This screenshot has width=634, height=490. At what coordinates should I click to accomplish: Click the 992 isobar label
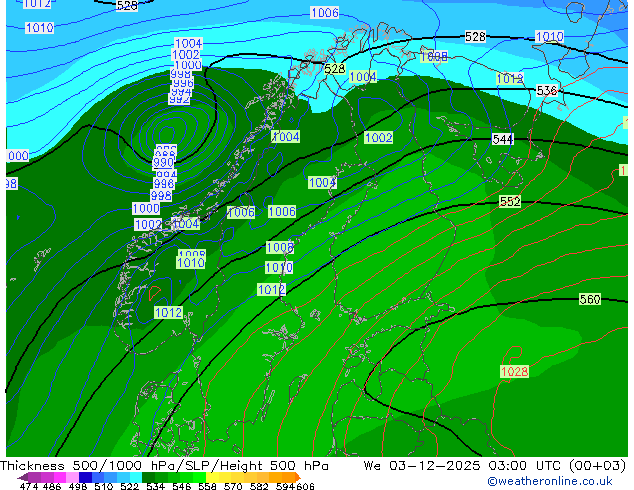[x=179, y=99]
